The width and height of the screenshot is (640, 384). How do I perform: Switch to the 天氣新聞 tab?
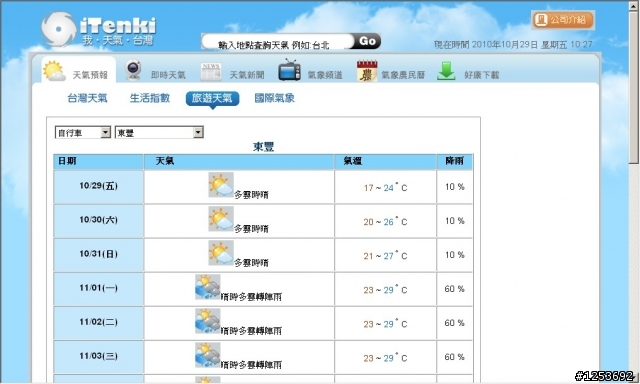pos(232,71)
